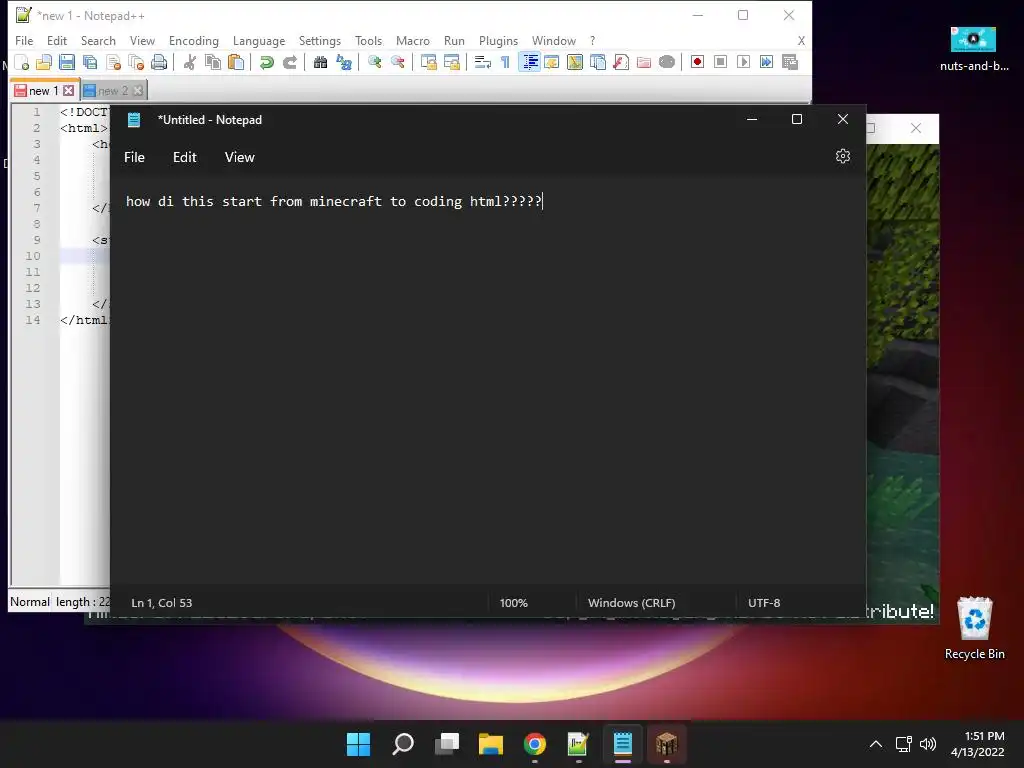Screen dimensions: 1024x768
Task: Click 'Ln 1, Col 53' in status bar
Action: 162,603
